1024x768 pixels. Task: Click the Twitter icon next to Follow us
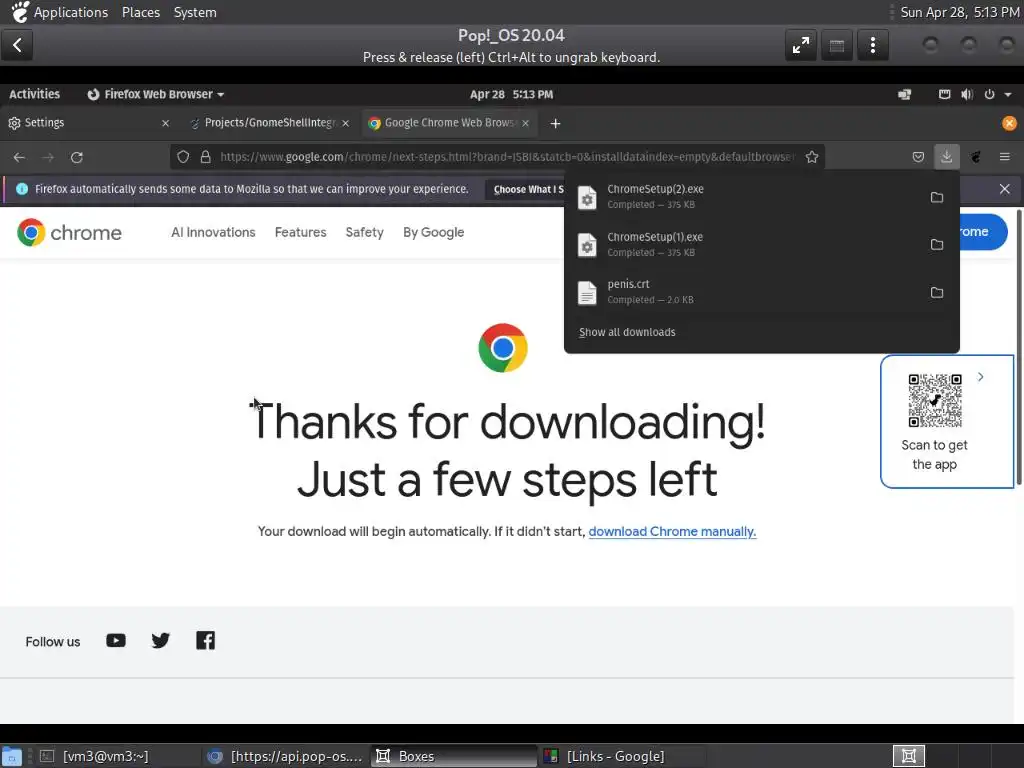[x=160, y=641]
